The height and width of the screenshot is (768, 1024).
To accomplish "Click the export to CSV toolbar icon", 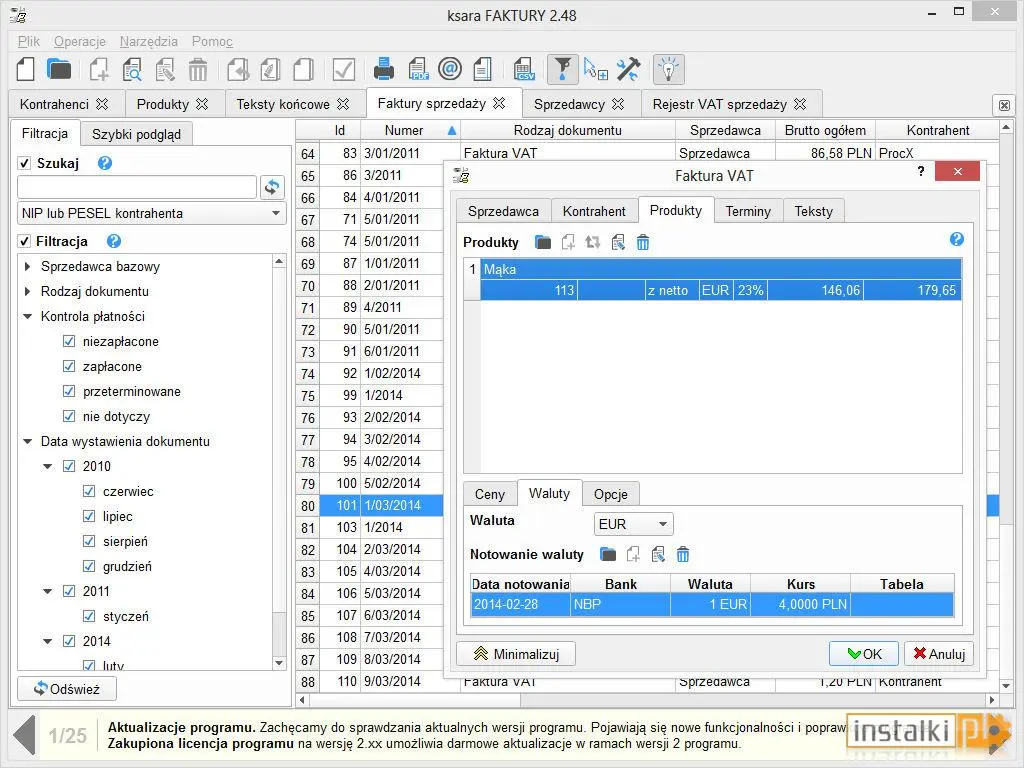I will 523,69.
